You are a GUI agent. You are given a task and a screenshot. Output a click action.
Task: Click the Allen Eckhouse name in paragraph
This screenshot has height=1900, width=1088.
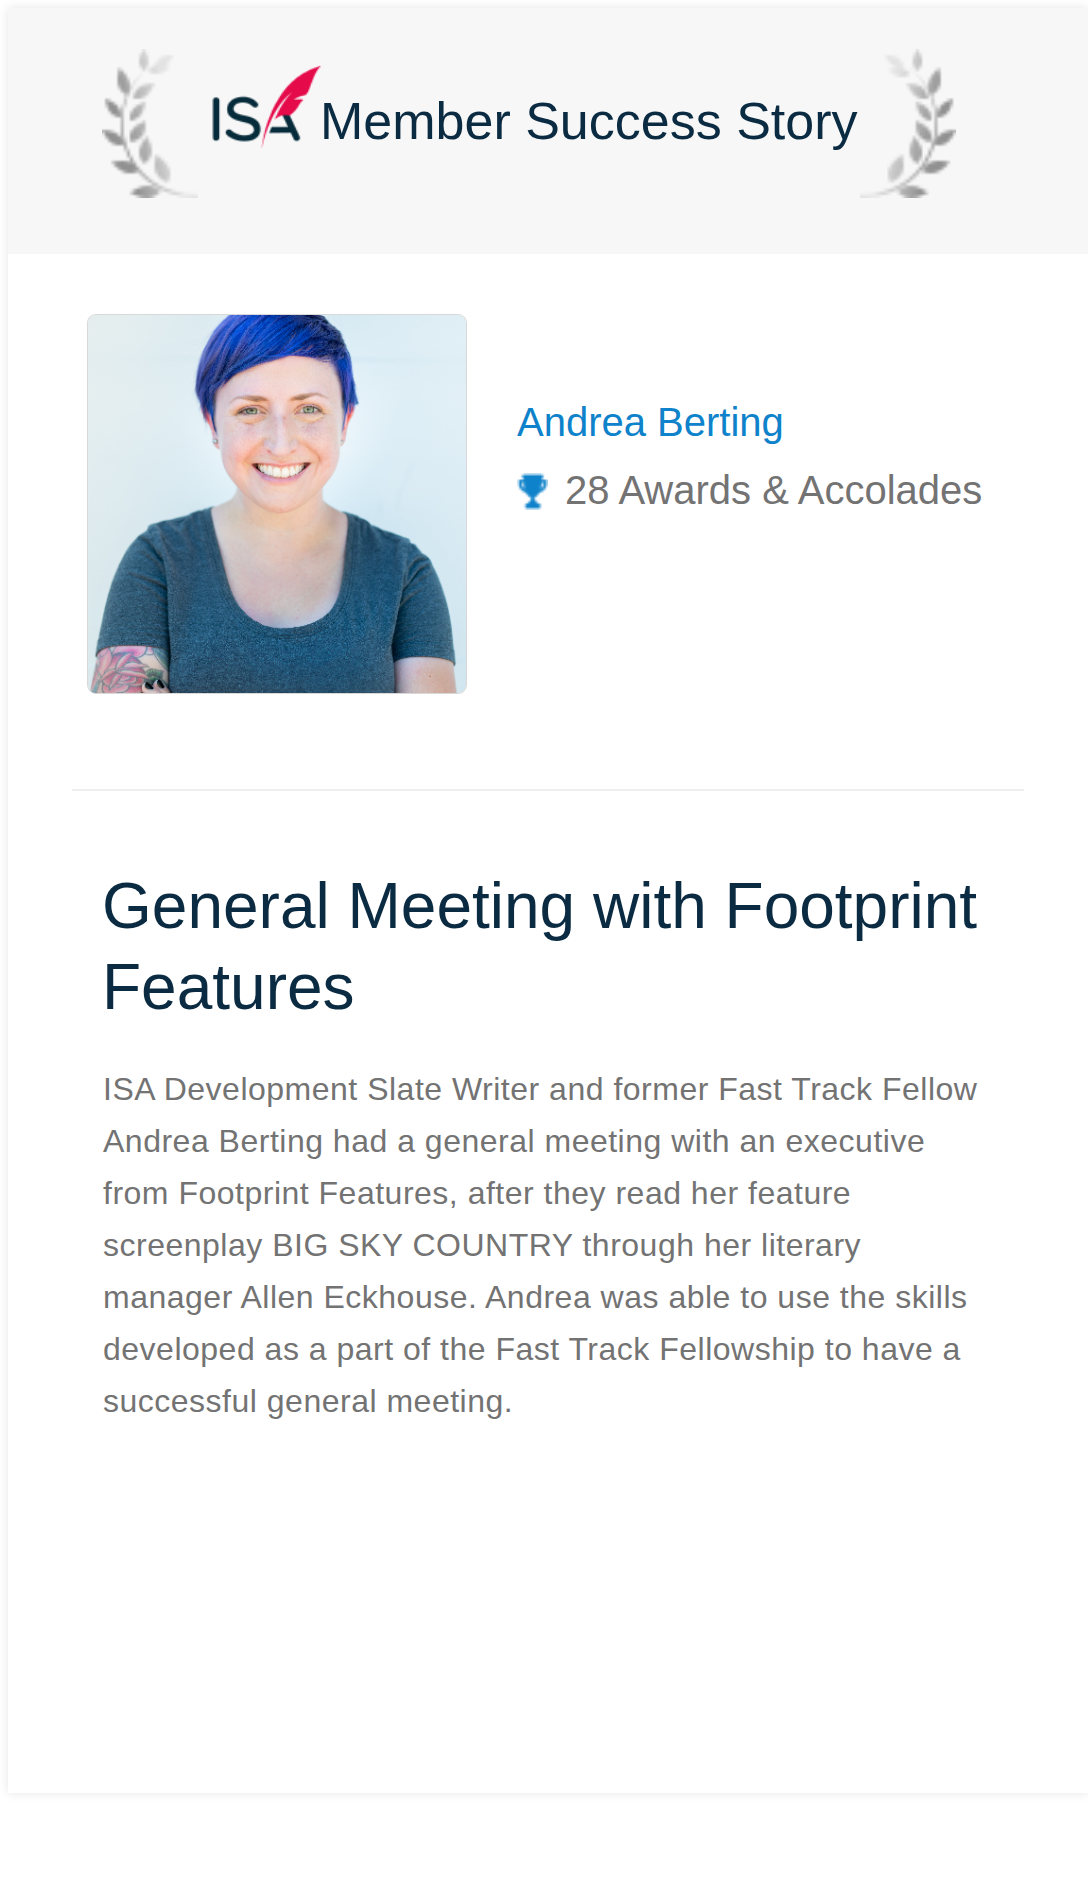tap(355, 1297)
